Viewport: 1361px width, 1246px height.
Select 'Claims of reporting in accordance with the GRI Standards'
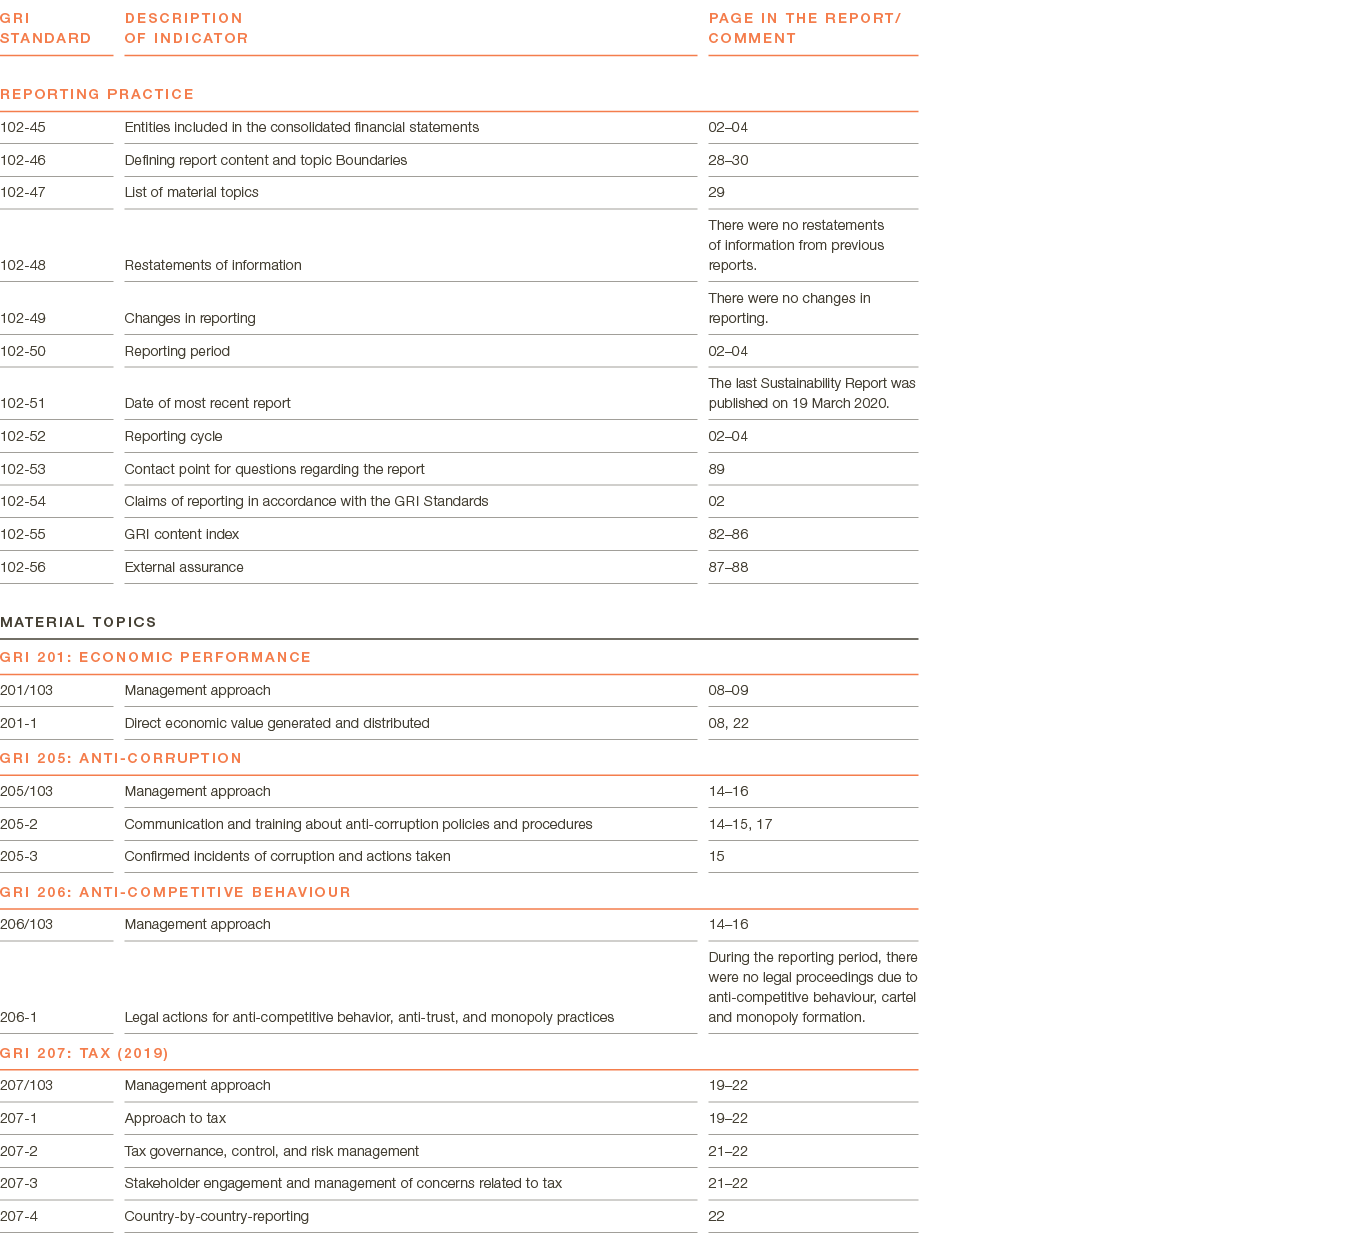(307, 501)
